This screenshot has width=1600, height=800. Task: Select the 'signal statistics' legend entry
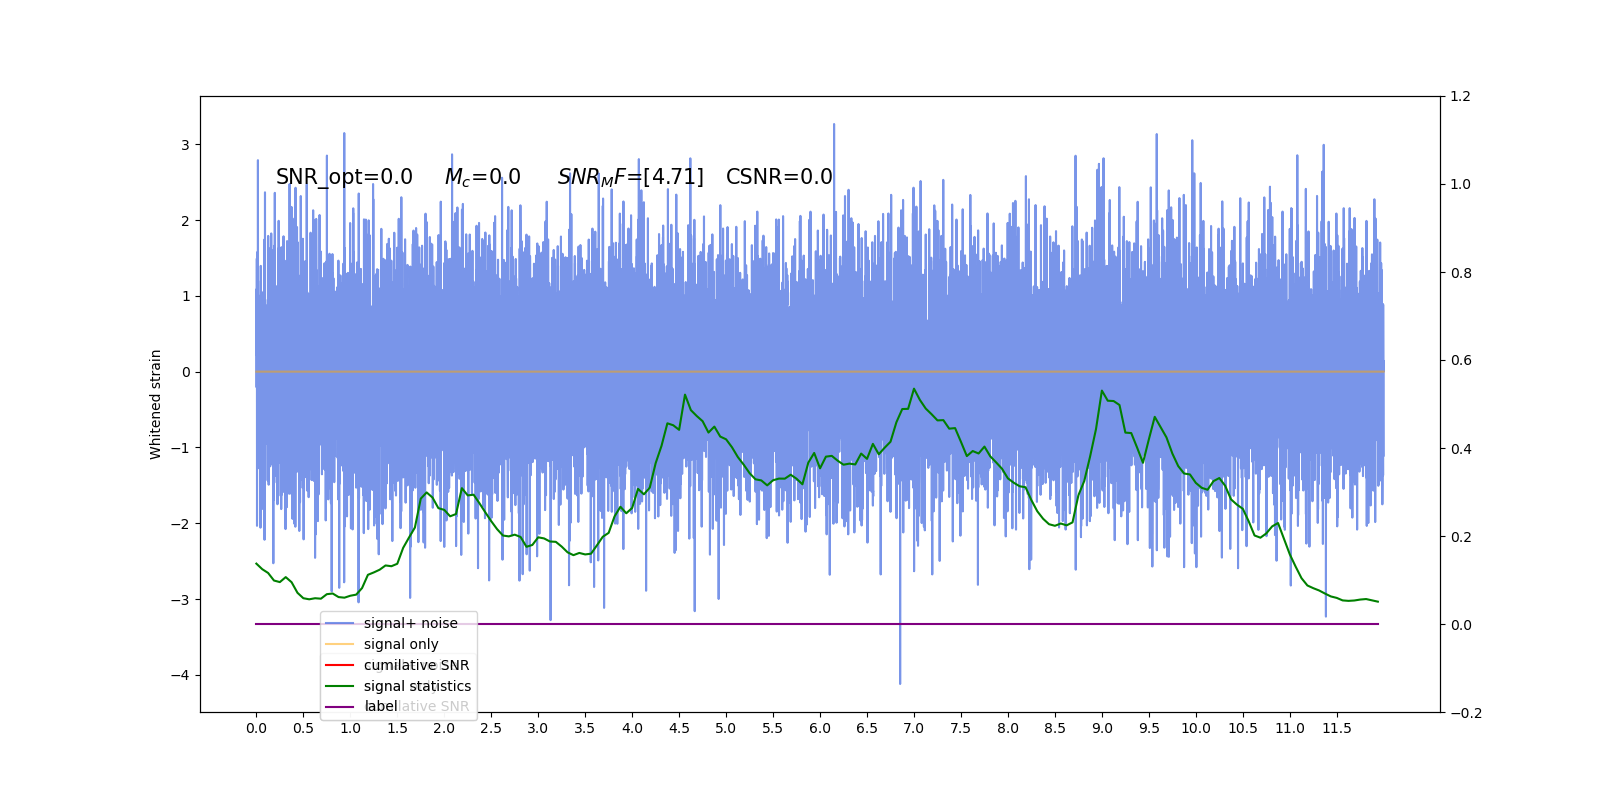coord(417,686)
